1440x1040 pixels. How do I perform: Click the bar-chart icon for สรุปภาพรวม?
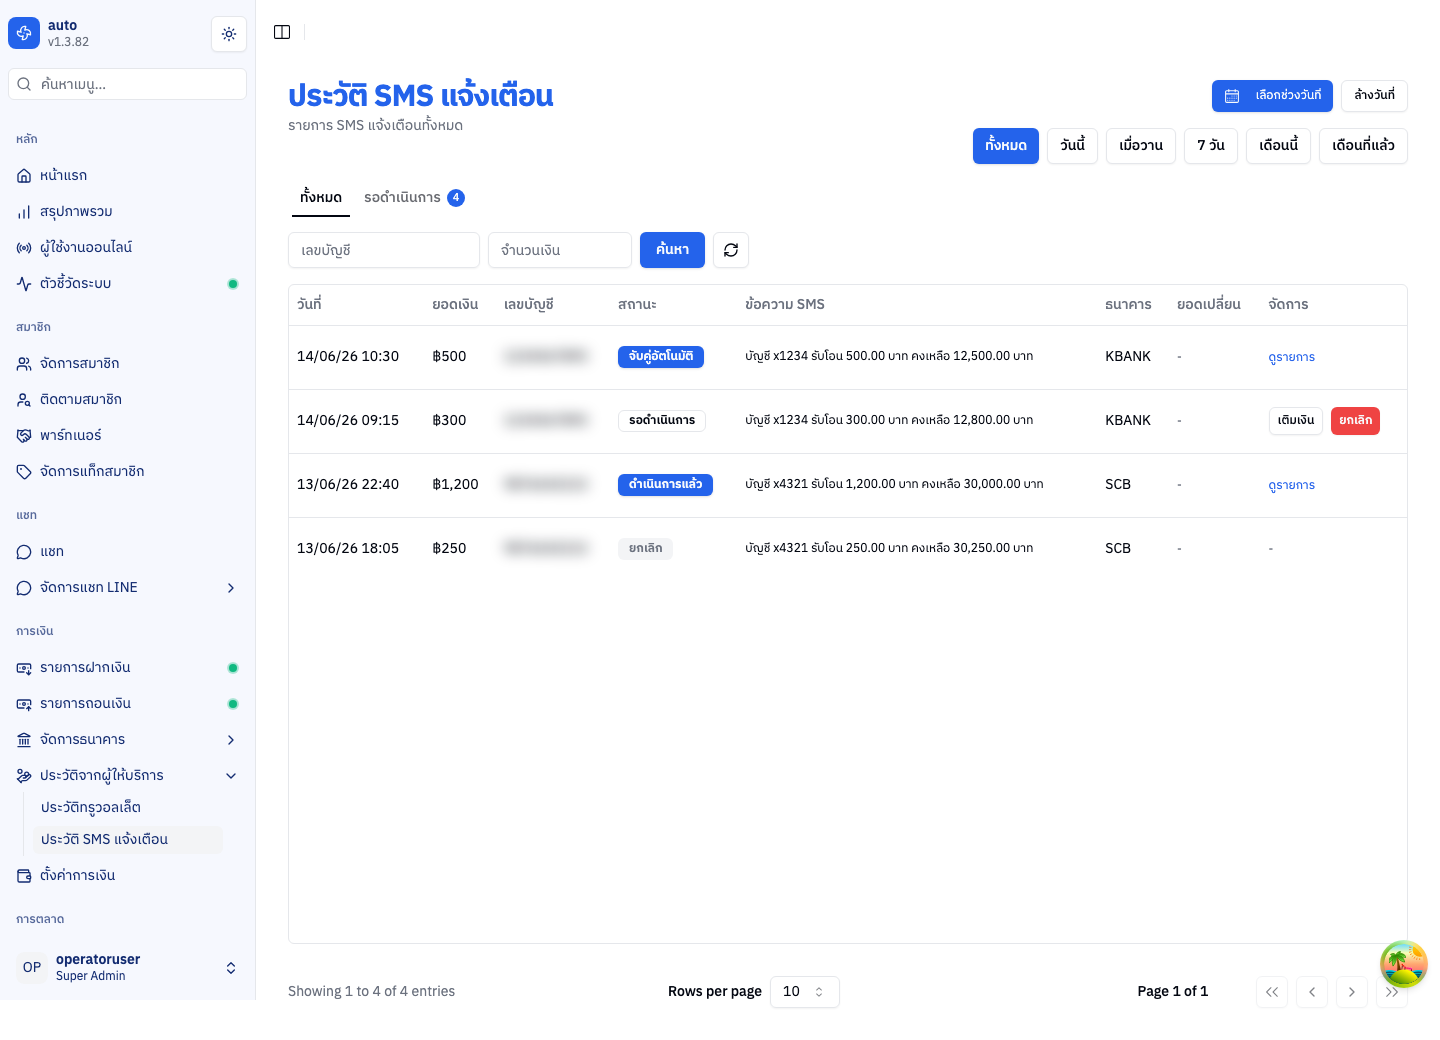tap(24, 212)
